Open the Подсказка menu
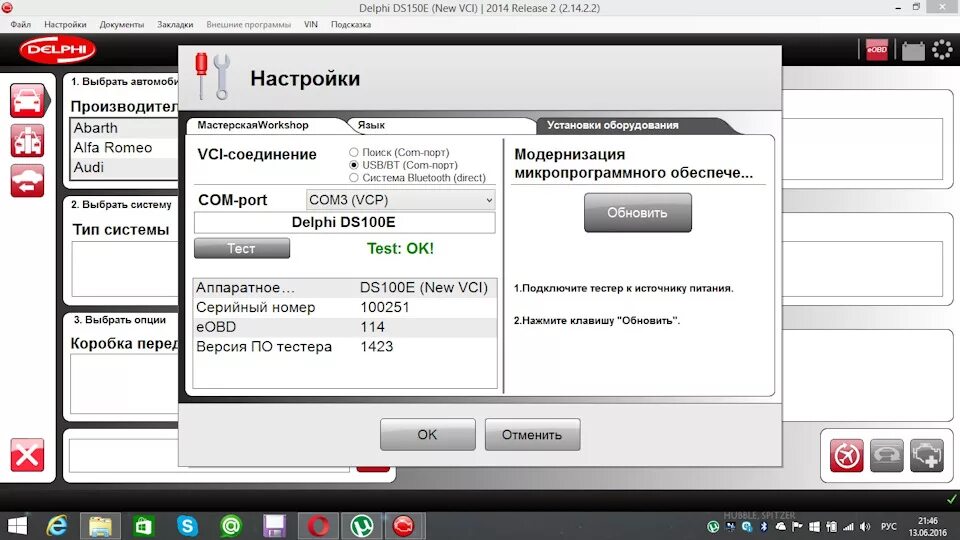 [x=351, y=24]
